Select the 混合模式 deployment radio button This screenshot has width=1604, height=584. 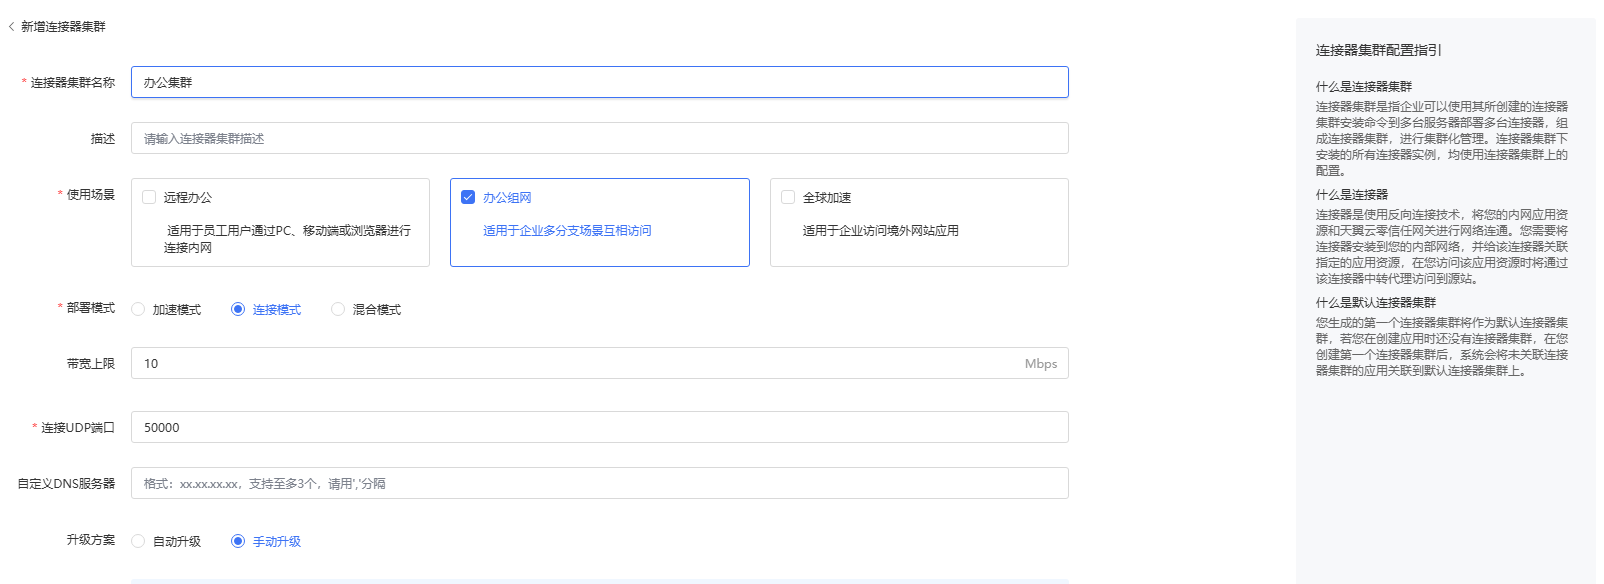[x=338, y=309]
